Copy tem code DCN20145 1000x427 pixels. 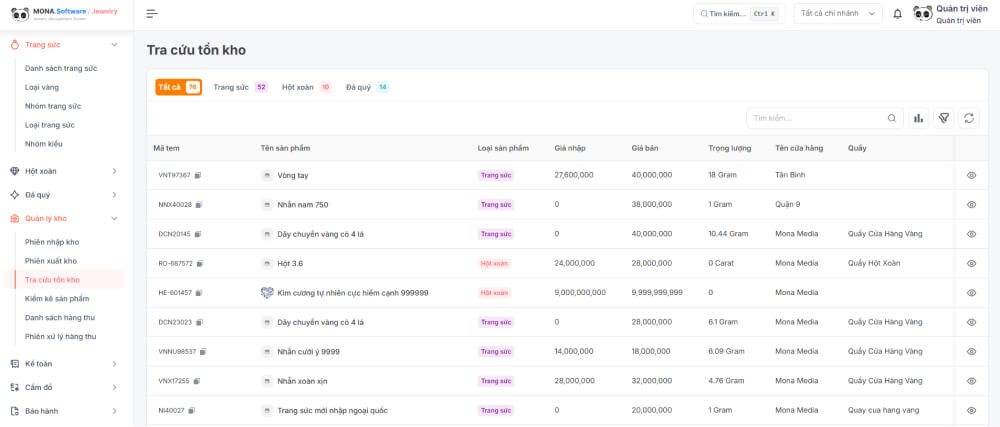198,234
